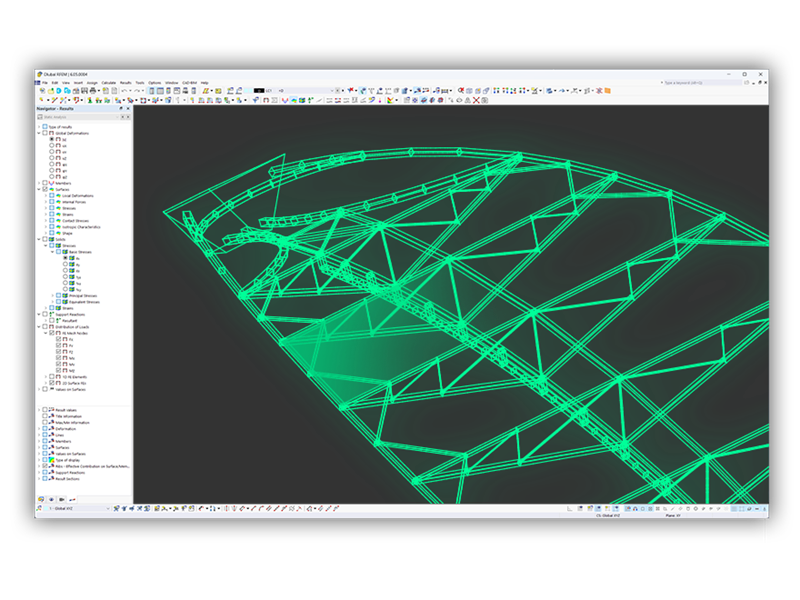Screen dimensions: 800x600
Task: Click the Shape row icon under Surfaces
Action: [58, 233]
